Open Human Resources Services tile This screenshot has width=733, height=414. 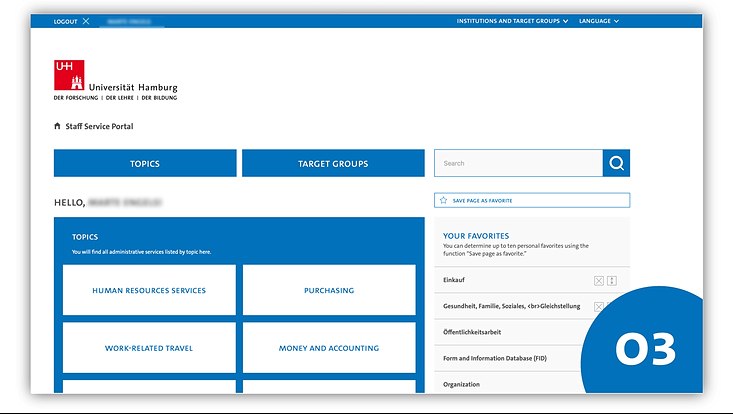point(149,290)
